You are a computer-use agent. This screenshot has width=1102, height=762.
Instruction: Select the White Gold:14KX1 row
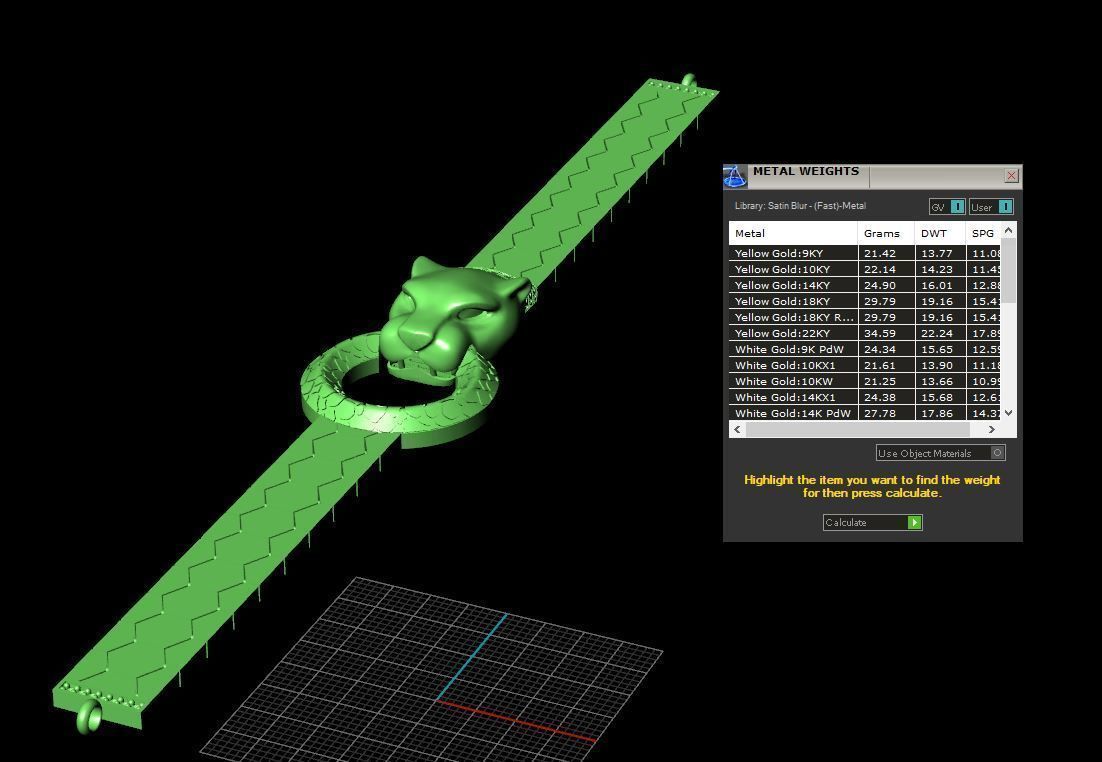pos(864,397)
